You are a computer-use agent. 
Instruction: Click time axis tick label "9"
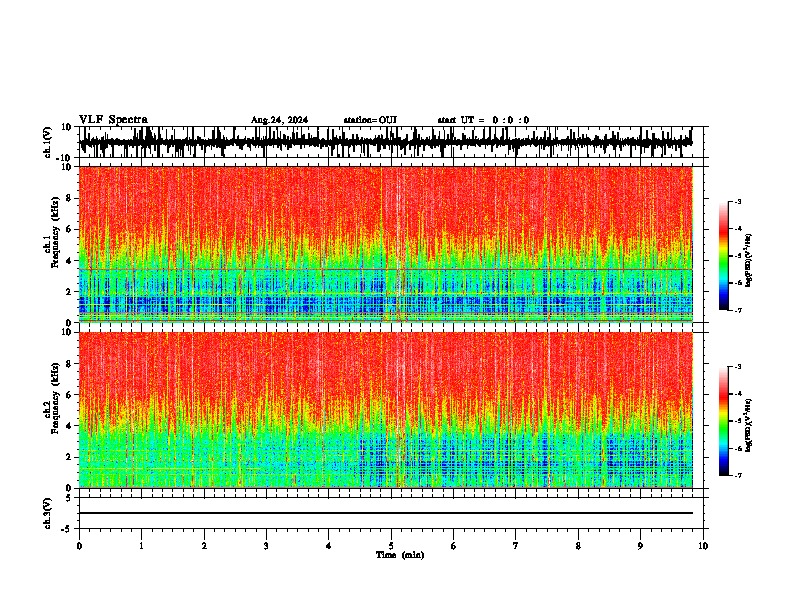coord(640,546)
